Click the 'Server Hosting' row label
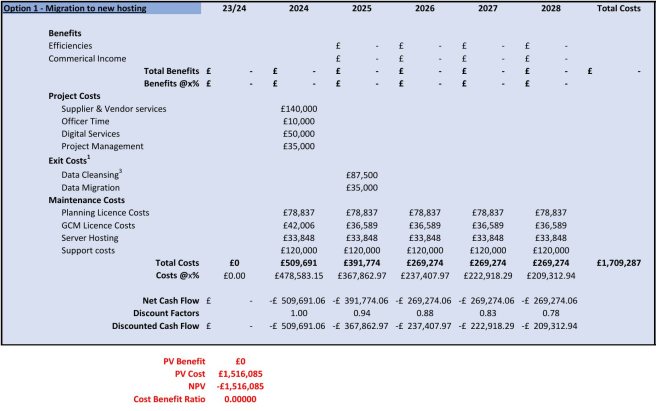Screen dimensions: 656x411 click(91, 238)
